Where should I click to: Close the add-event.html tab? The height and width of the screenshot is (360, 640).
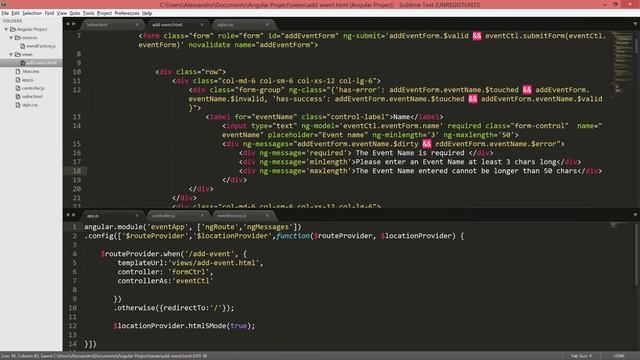coord(202,24)
